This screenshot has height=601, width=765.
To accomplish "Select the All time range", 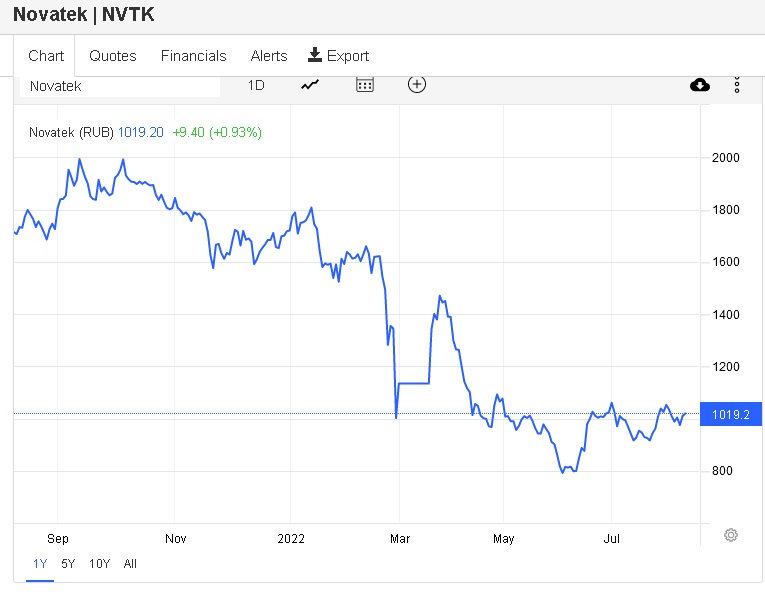I will point(130,564).
